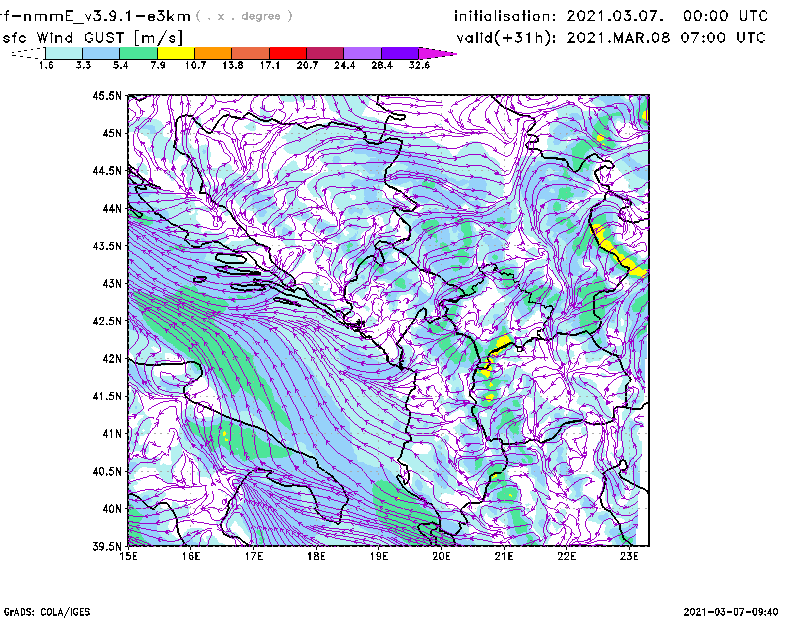Image resolution: width=800 pixels, height=618 pixels.
Task: Select the green 5.4–7.9 legend swatch
Action: [x=138, y=53]
